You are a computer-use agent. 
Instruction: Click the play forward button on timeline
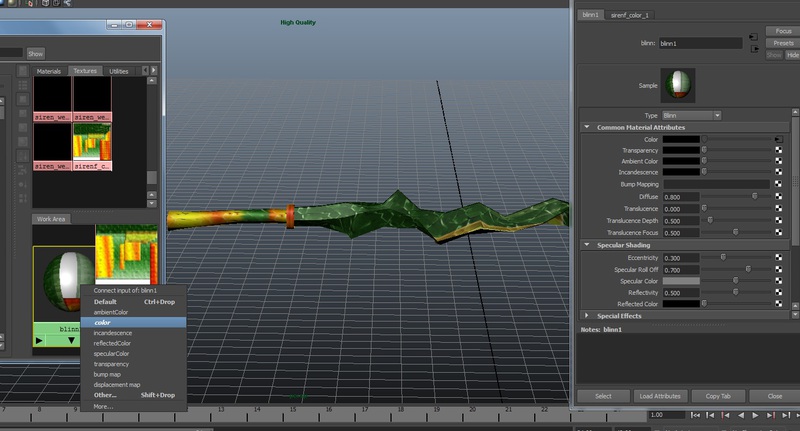click(755, 416)
